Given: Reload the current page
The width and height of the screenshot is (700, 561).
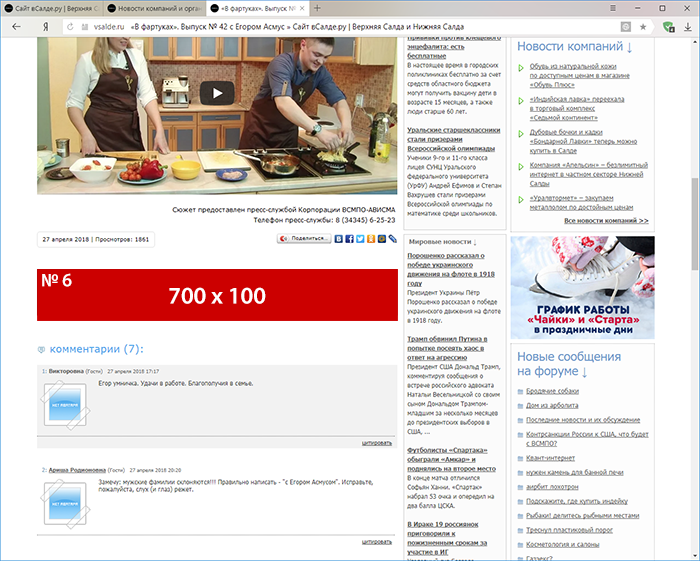Looking at the screenshot, I should 70,27.
